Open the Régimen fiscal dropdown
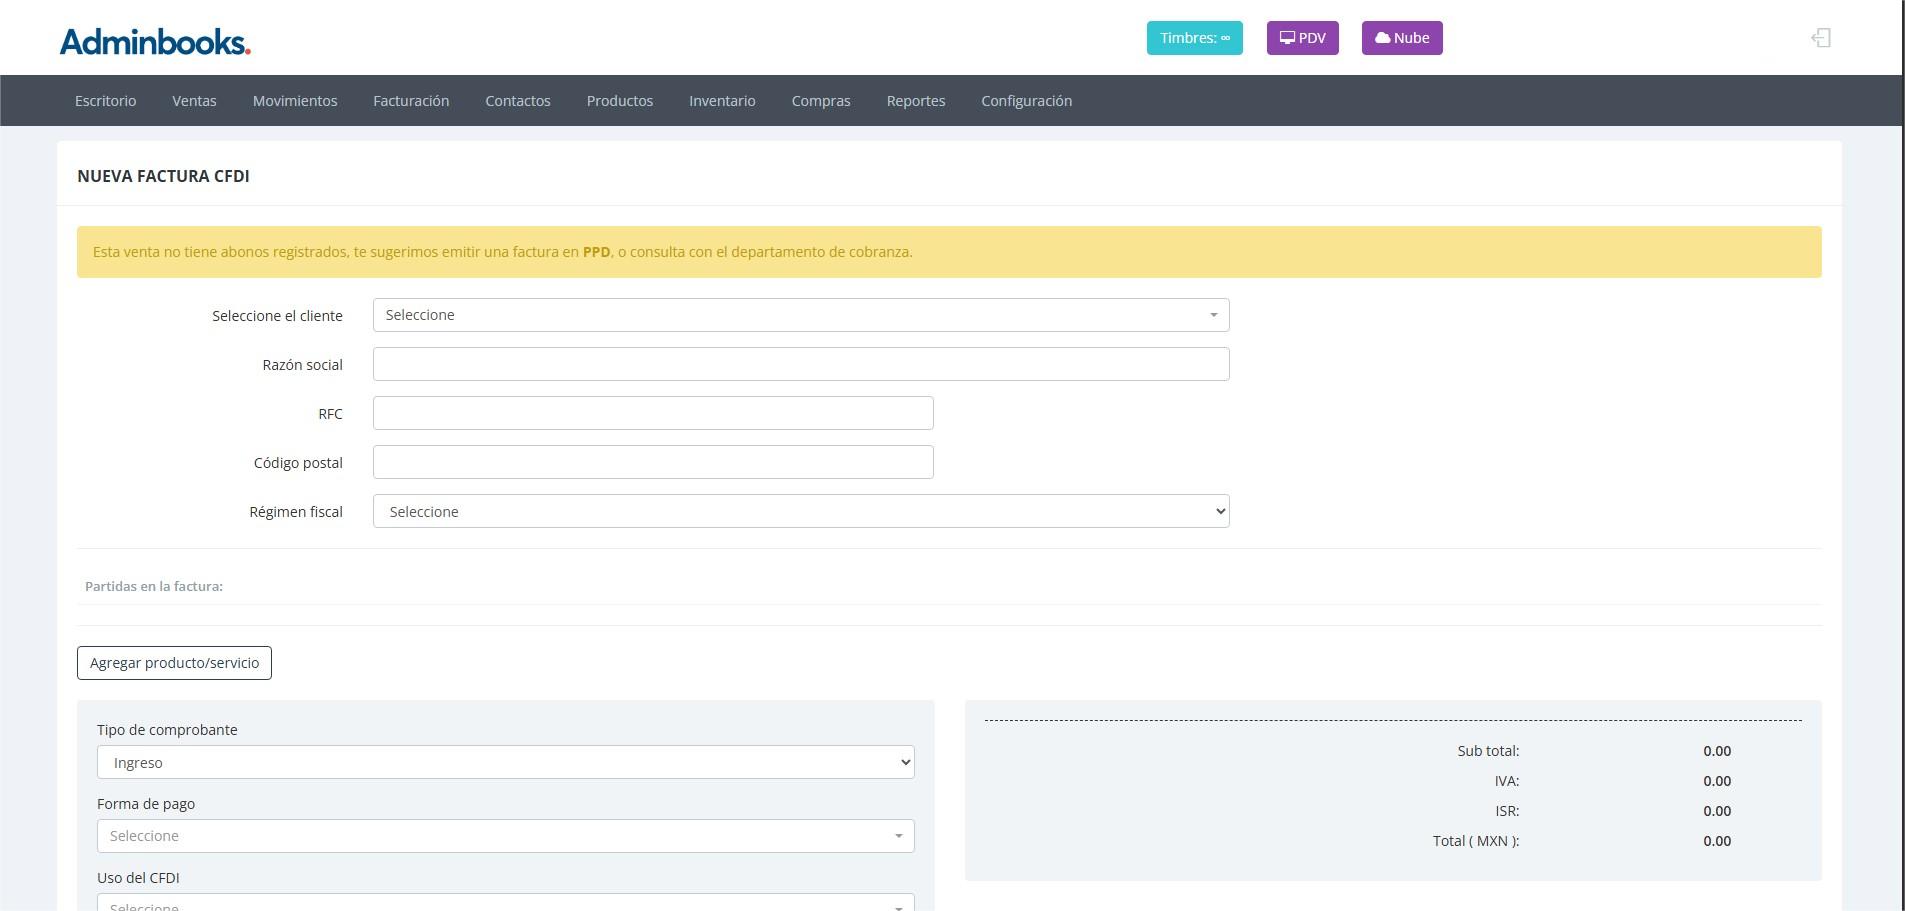Screen dimensions: 1905x911 [x=800, y=512]
